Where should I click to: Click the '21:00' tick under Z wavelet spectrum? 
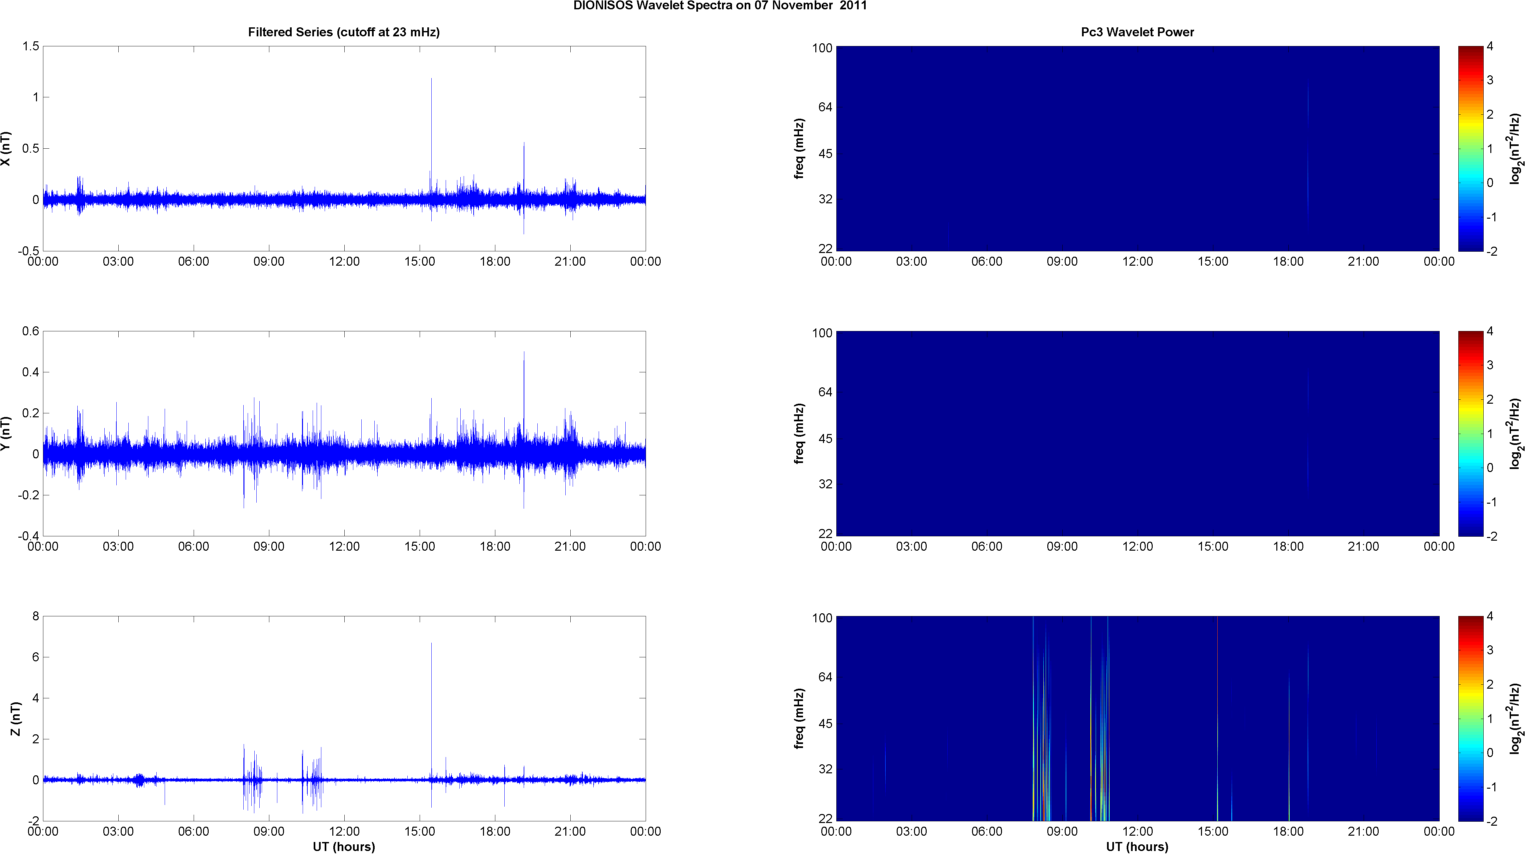(1364, 832)
